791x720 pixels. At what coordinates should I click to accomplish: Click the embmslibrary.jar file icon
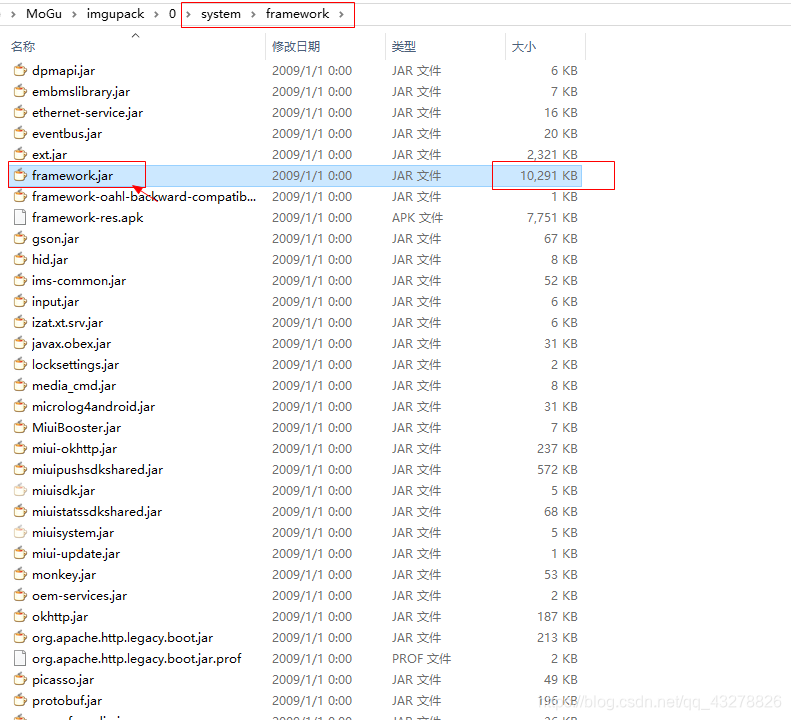tap(20, 91)
